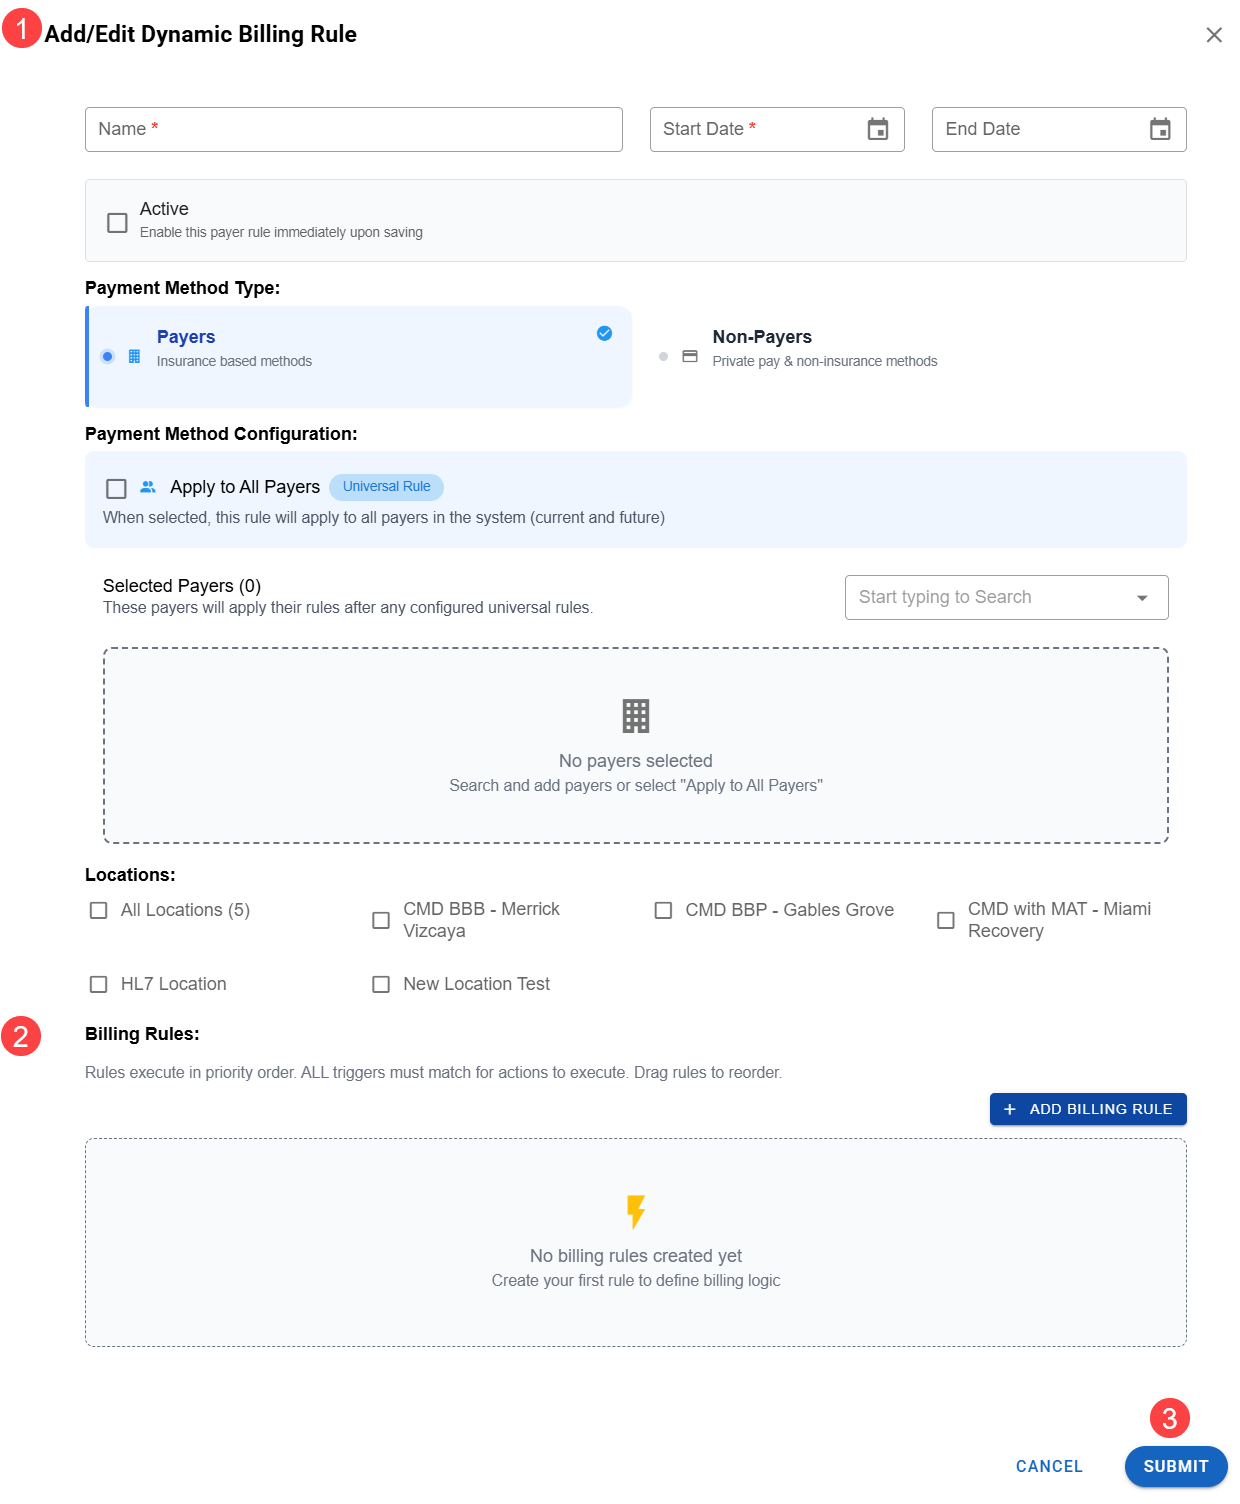
Task: Close the Dynamic Billing Rule dialog
Action: [x=1214, y=35]
